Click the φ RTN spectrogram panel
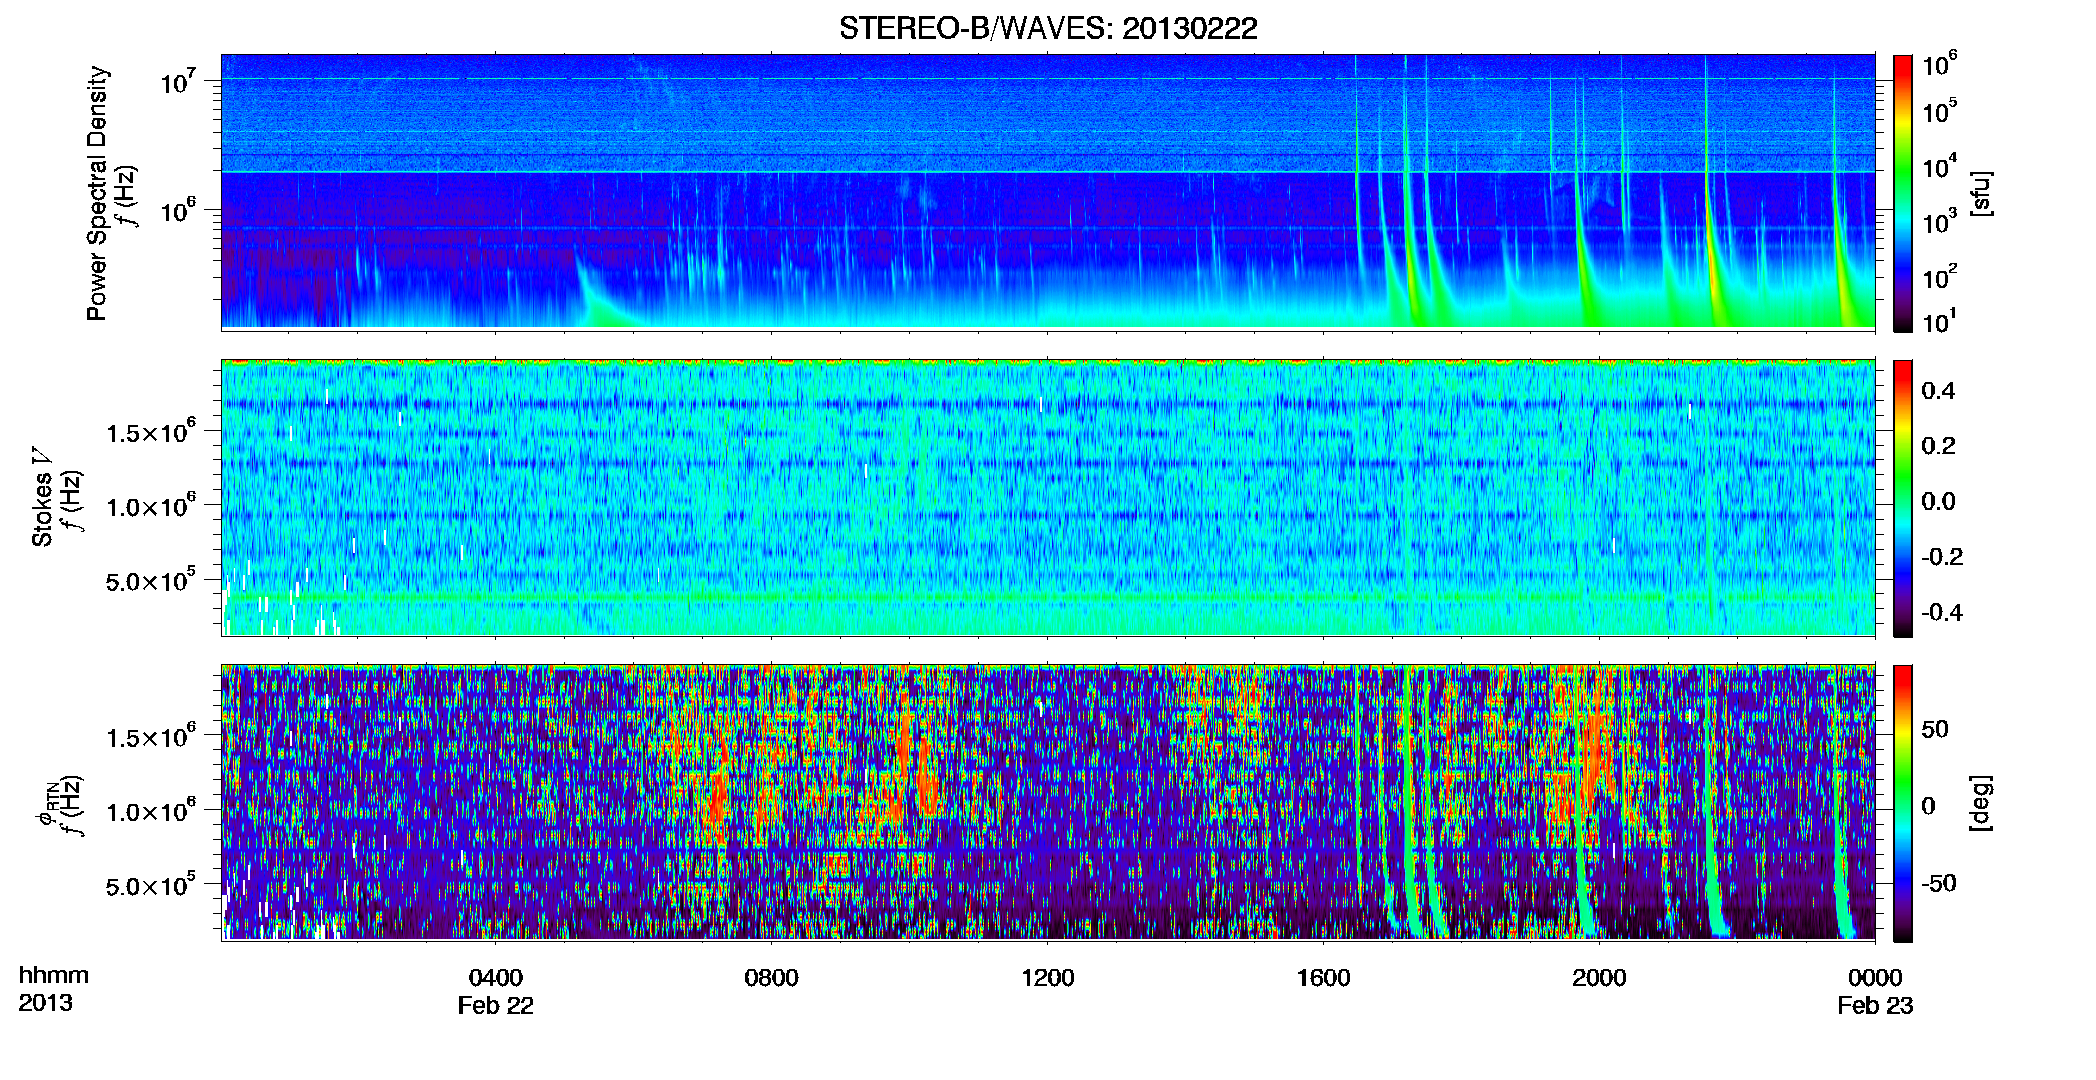 pyautogui.click(x=1048, y=803)
